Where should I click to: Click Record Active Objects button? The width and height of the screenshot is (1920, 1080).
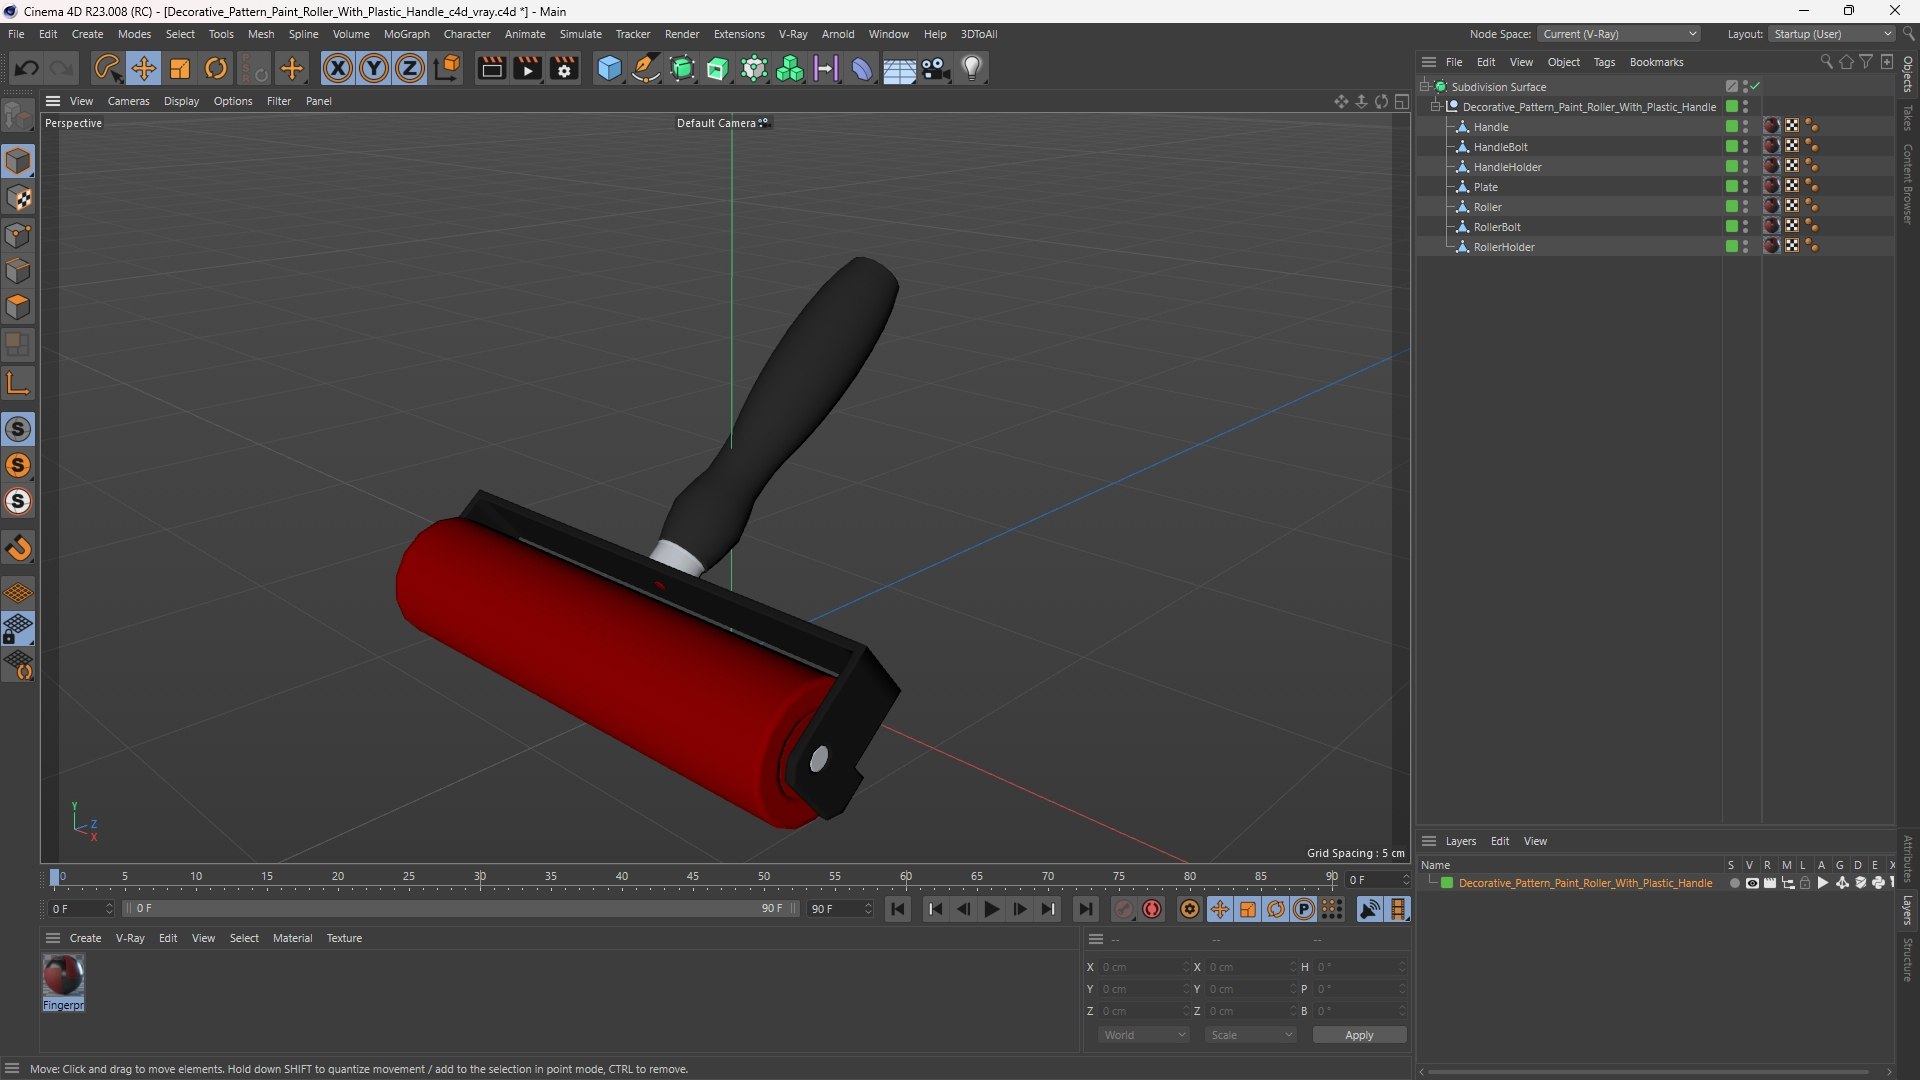pos(1124,909)
